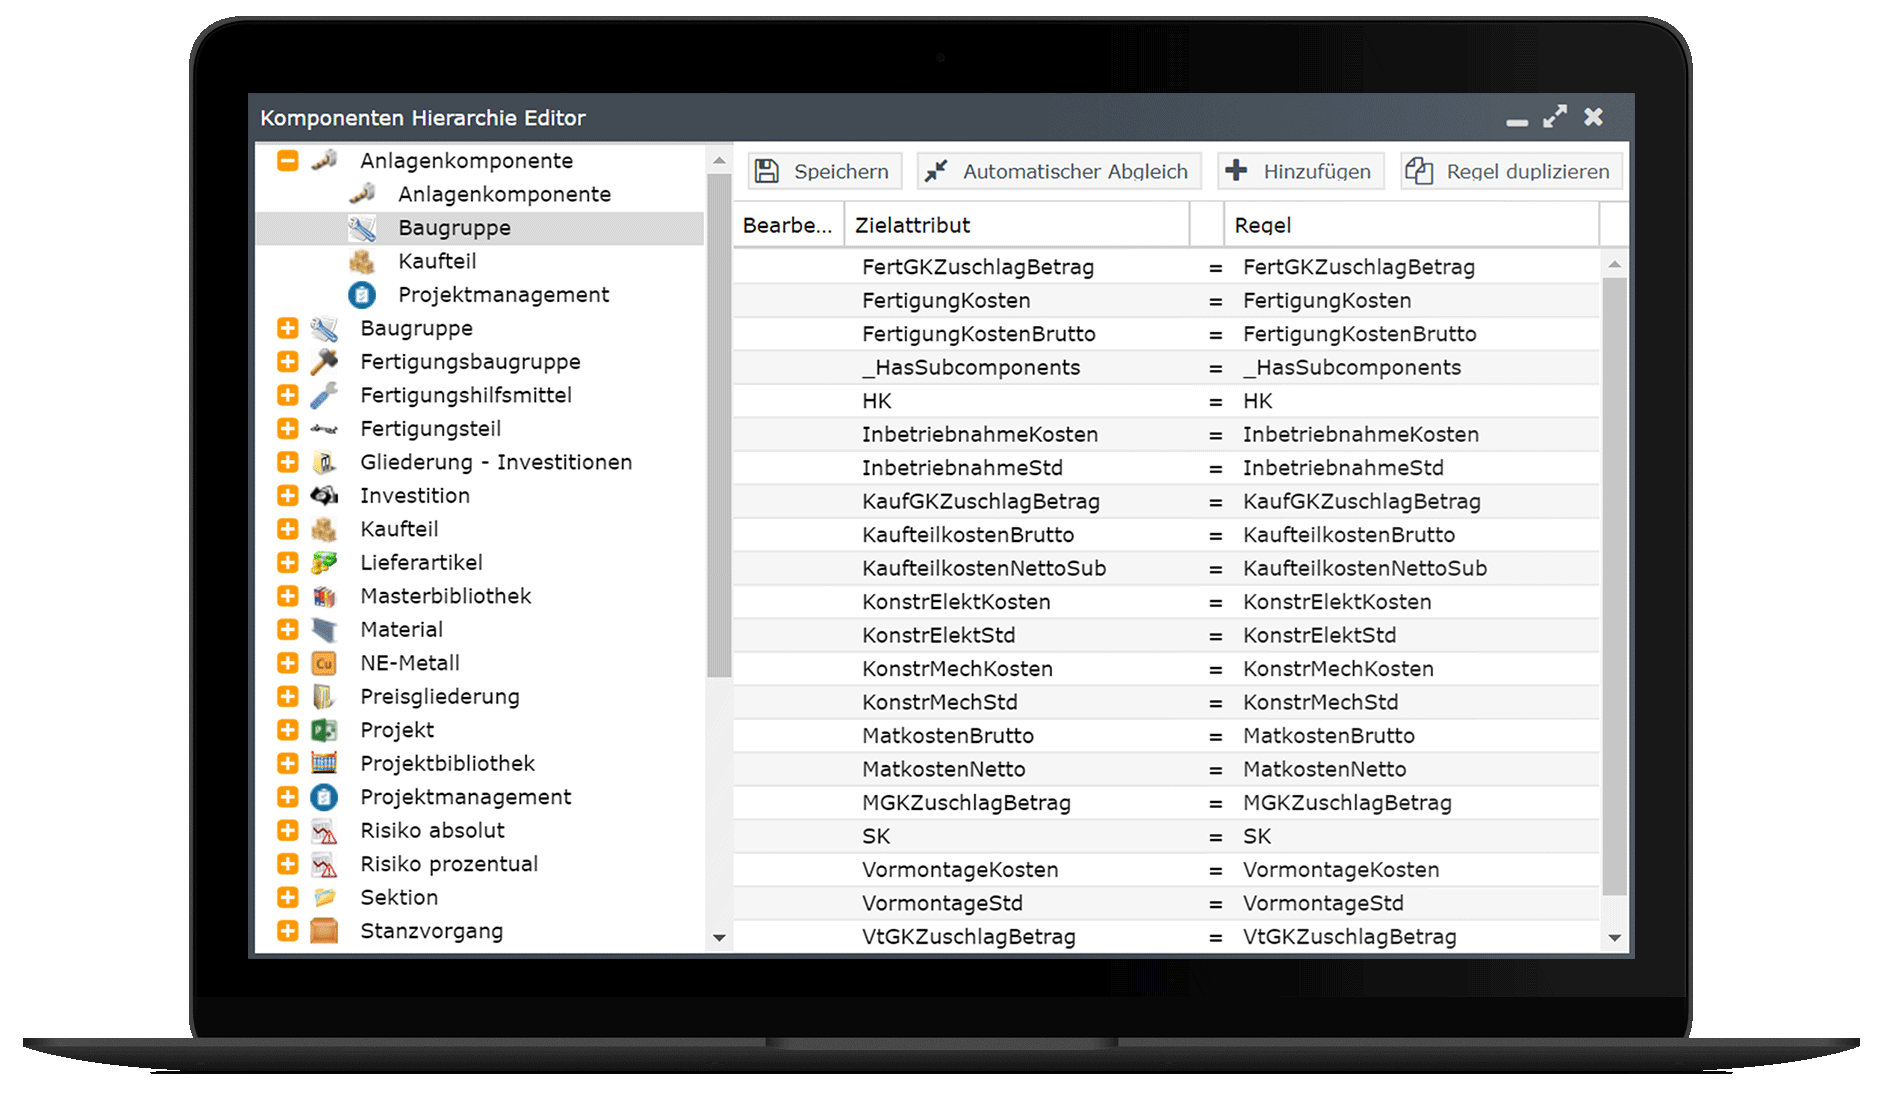The width and height of the screenshot is (1886, 1096).
Task: Click the Risiko absolut chart icon
Action: click(324, 830)
